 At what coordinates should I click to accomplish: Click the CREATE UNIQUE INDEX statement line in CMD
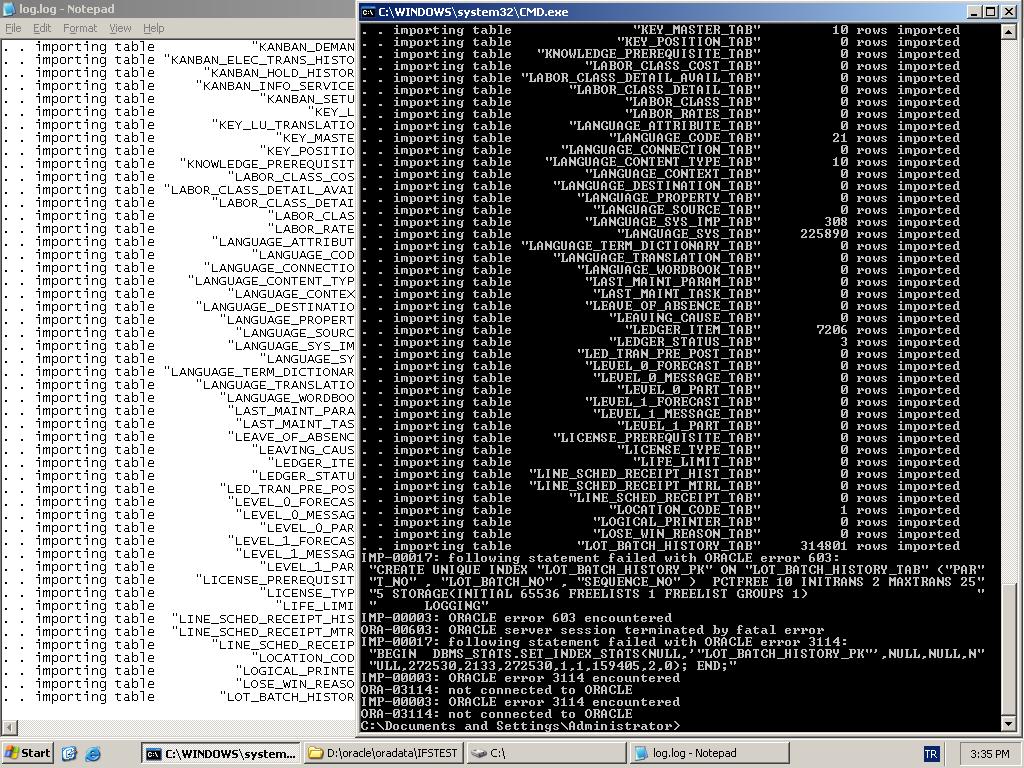pyautogui.click(x=677, y=570)
